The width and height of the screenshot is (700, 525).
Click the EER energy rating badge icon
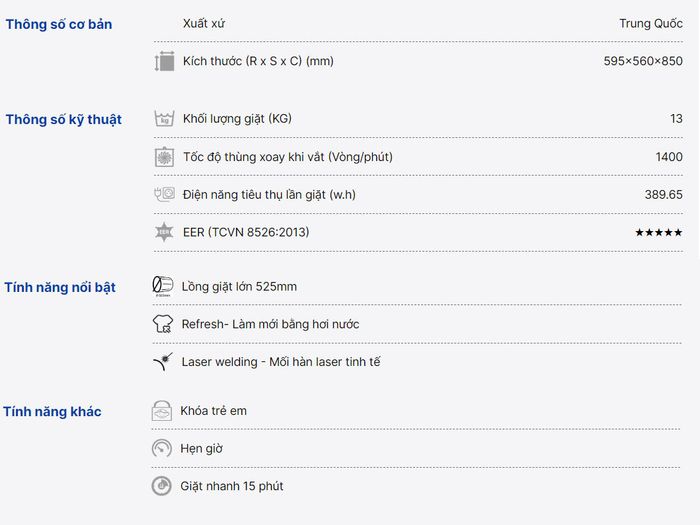click(x=164, y=232)
